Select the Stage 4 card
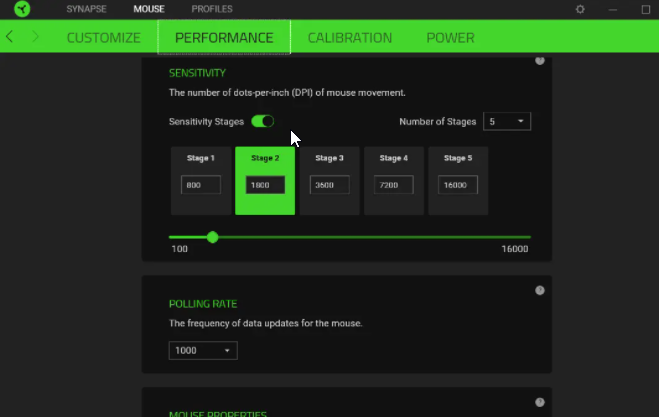This screenshot has width=659, height=417. pos(394,181)
